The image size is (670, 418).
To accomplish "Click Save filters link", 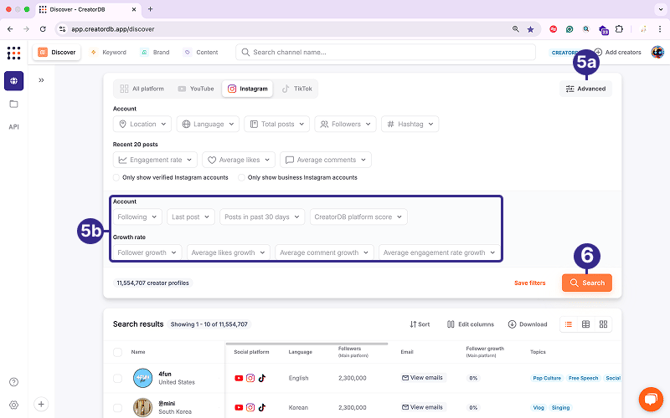I will tap(530, 283).
